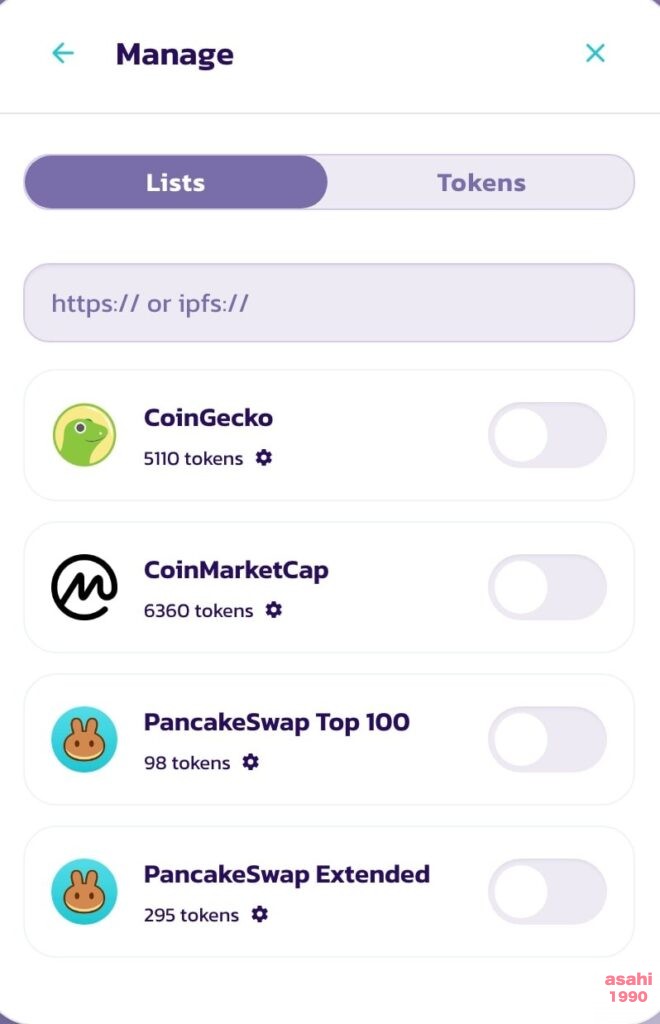The image size is (660, 1024).
Task: Click the PancakeSwap Top 100 bunny logo
Action: point(84,739)
